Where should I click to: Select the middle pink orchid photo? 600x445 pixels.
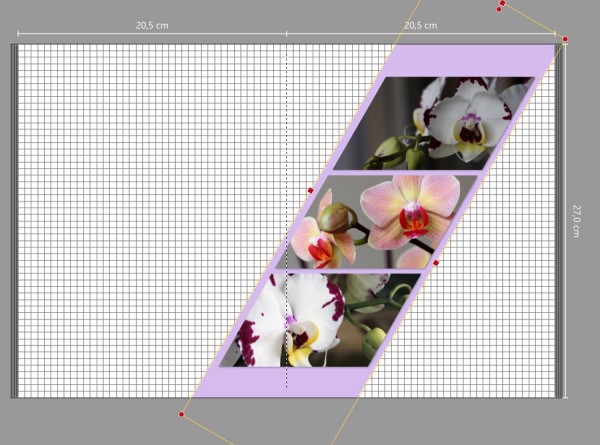[377, 222]
